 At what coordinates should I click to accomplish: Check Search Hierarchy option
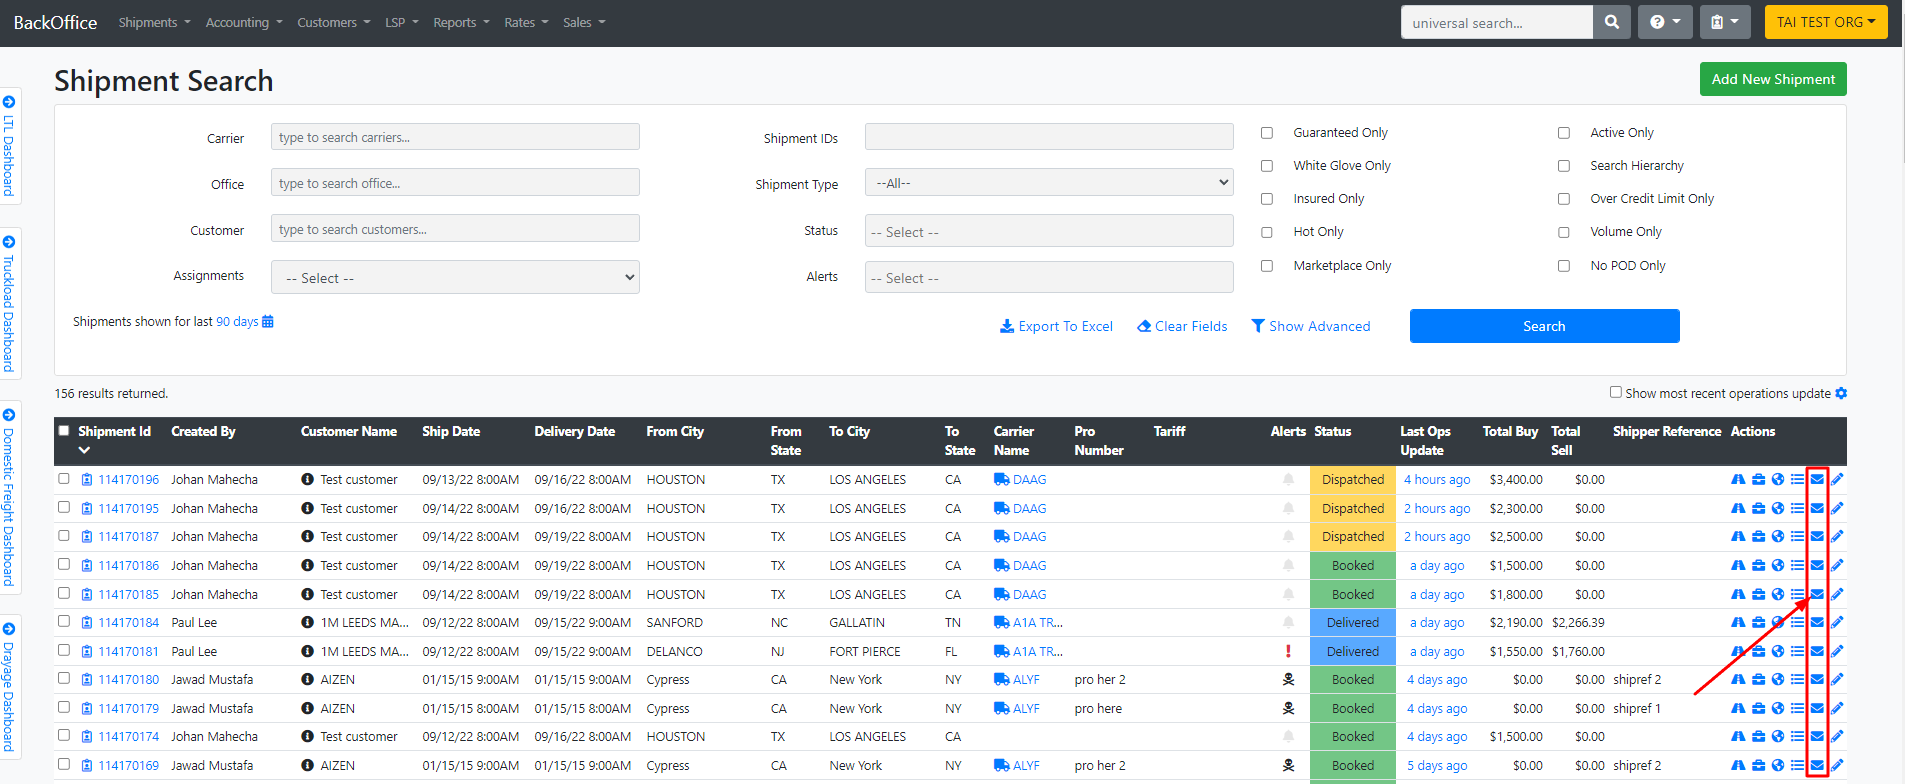(x=1564, y=166)
